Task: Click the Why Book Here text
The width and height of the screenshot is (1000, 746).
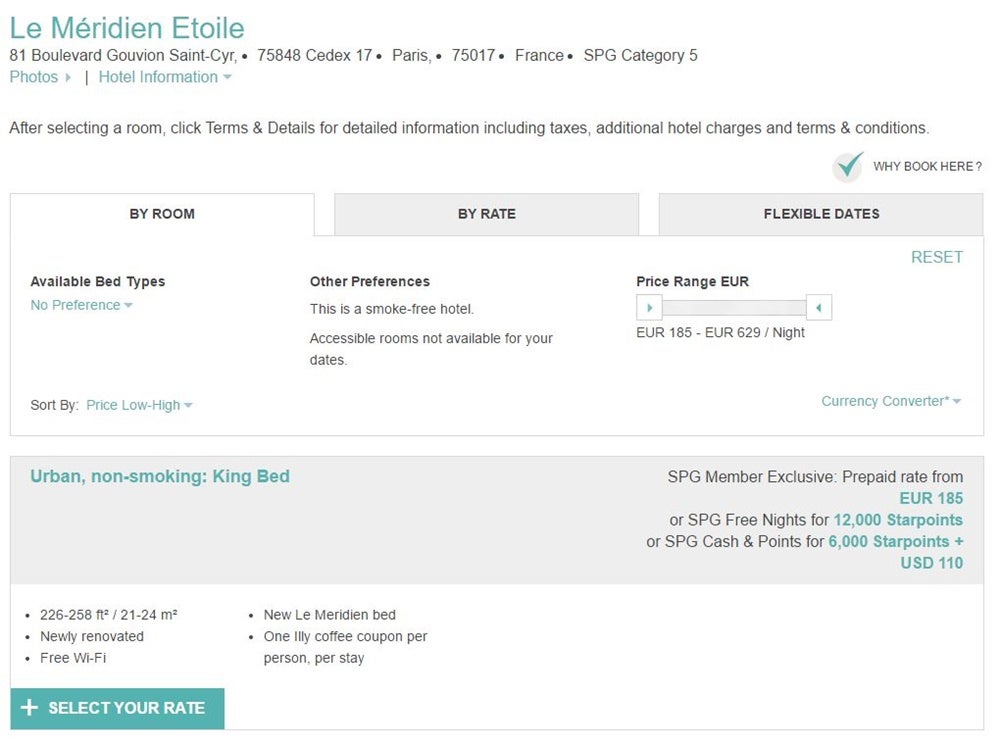Action: coord(927,166)
